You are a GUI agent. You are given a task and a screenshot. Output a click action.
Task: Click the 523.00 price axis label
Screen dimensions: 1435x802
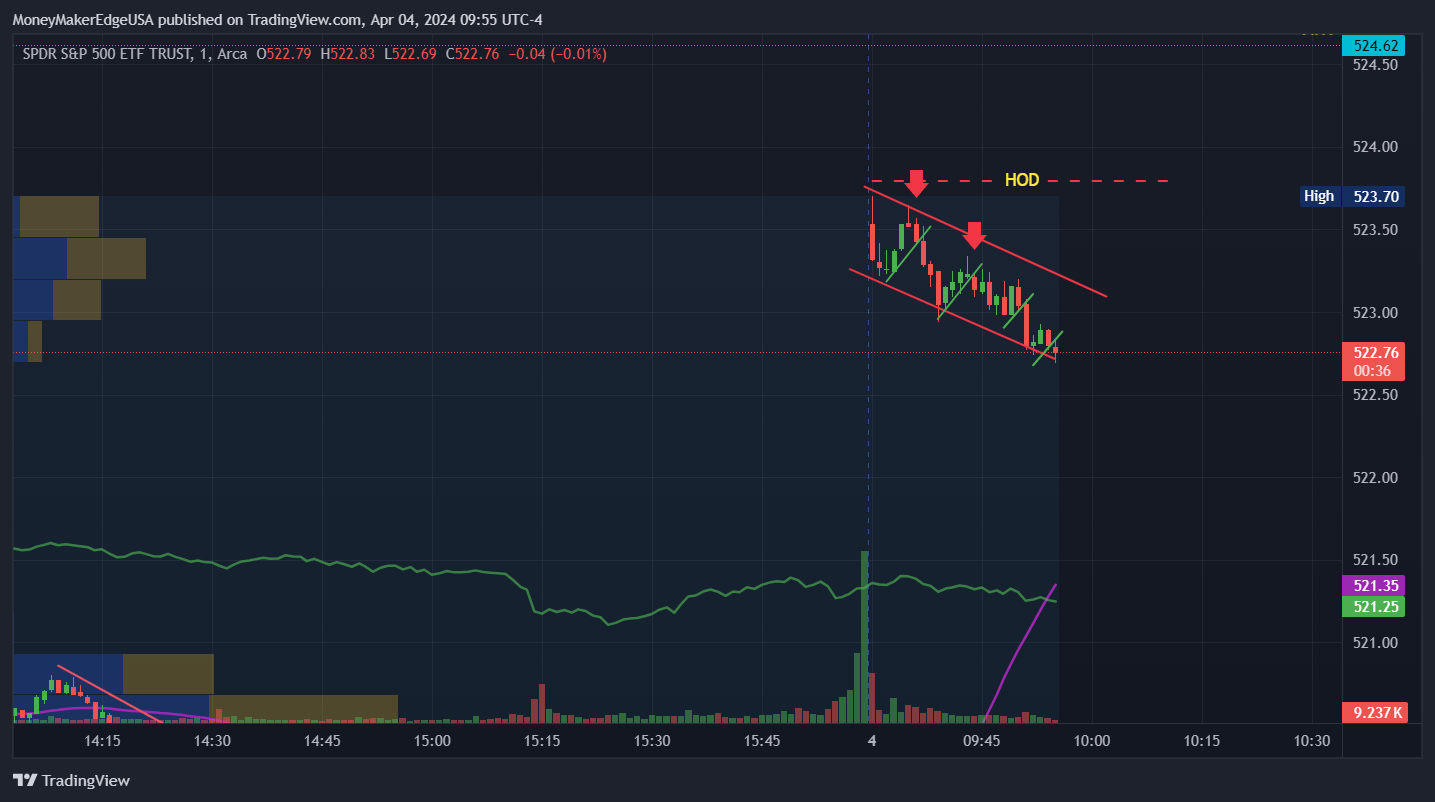(x=1375, y=313)
